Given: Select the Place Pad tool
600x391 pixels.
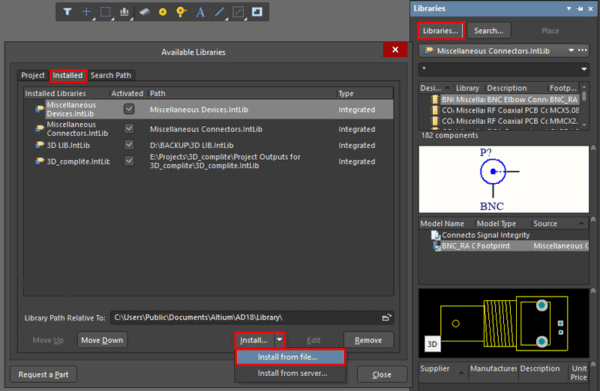Looking at the screenshot, I should click(144, 12).
